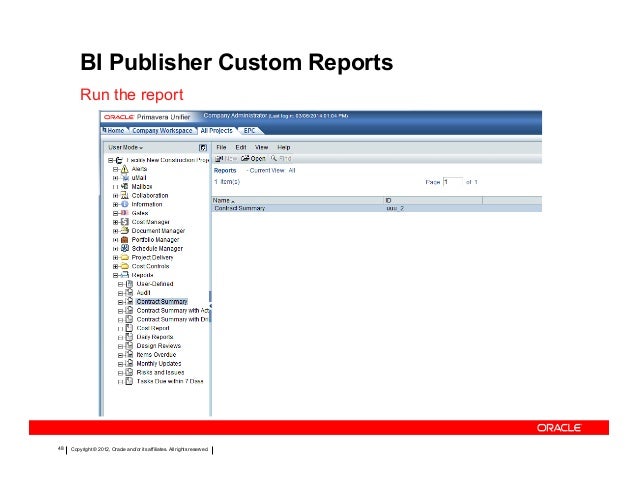This screenshot has height=493, width=638.
Task: Expand the Document Manager tree node
Action: pos(116,231)
